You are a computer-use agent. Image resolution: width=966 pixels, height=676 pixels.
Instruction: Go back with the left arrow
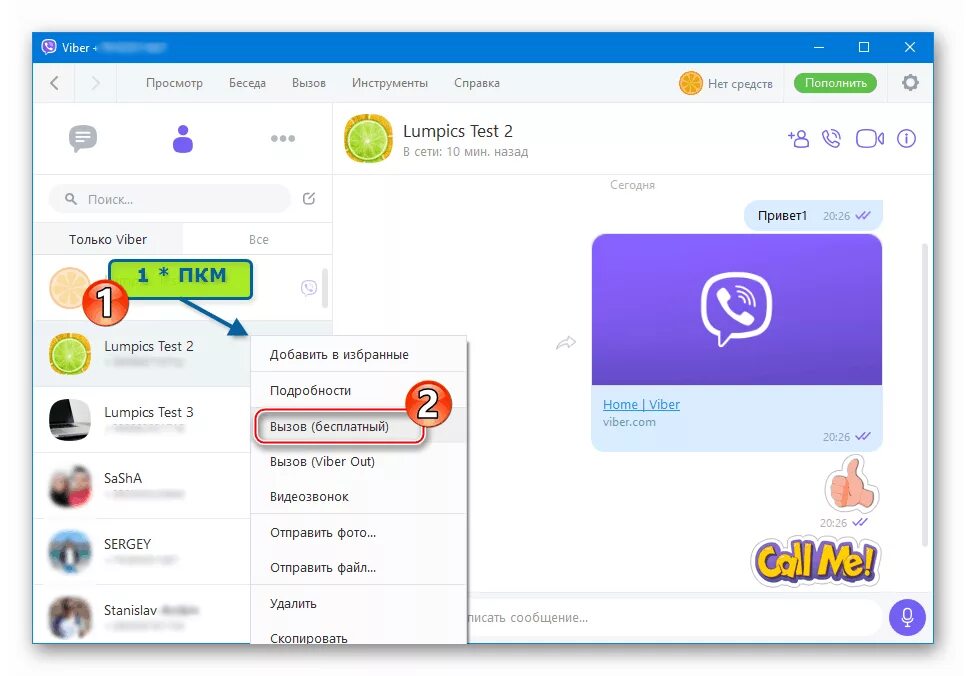(54, 83)
